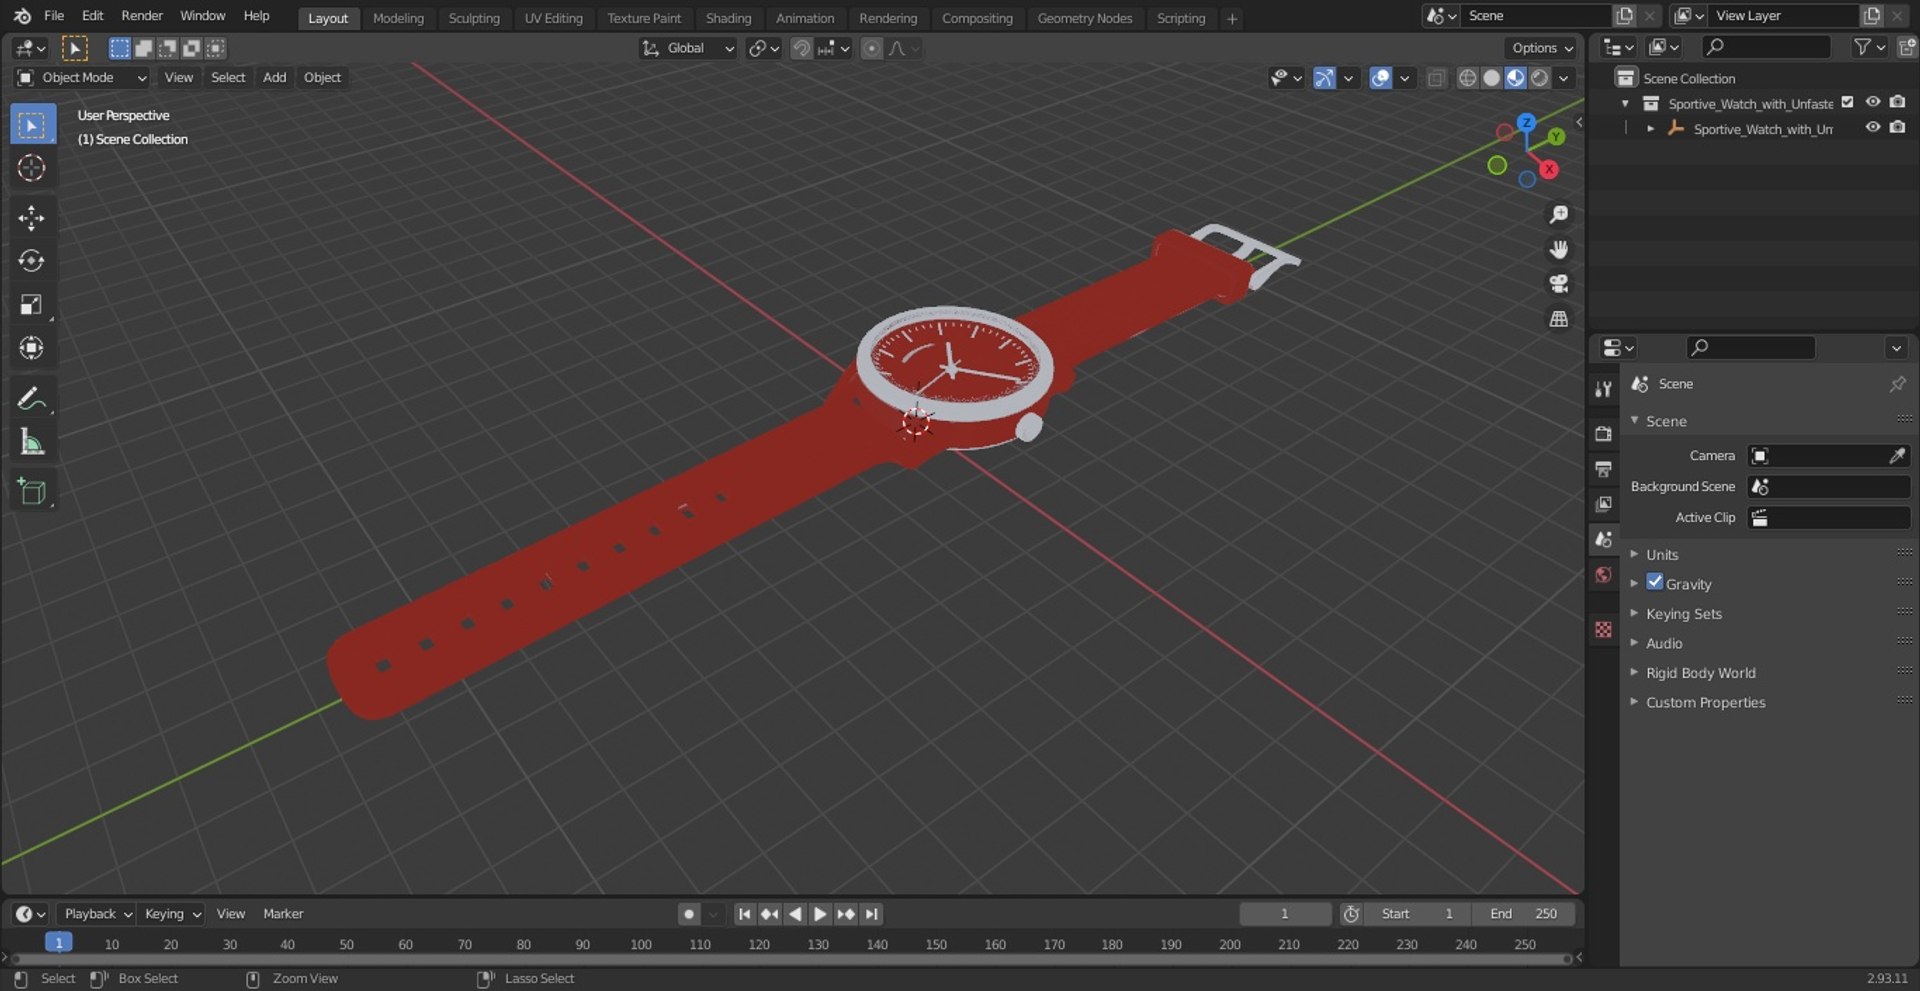Hide the Sportive_Watch collection with eye icon

[1872, 102]
